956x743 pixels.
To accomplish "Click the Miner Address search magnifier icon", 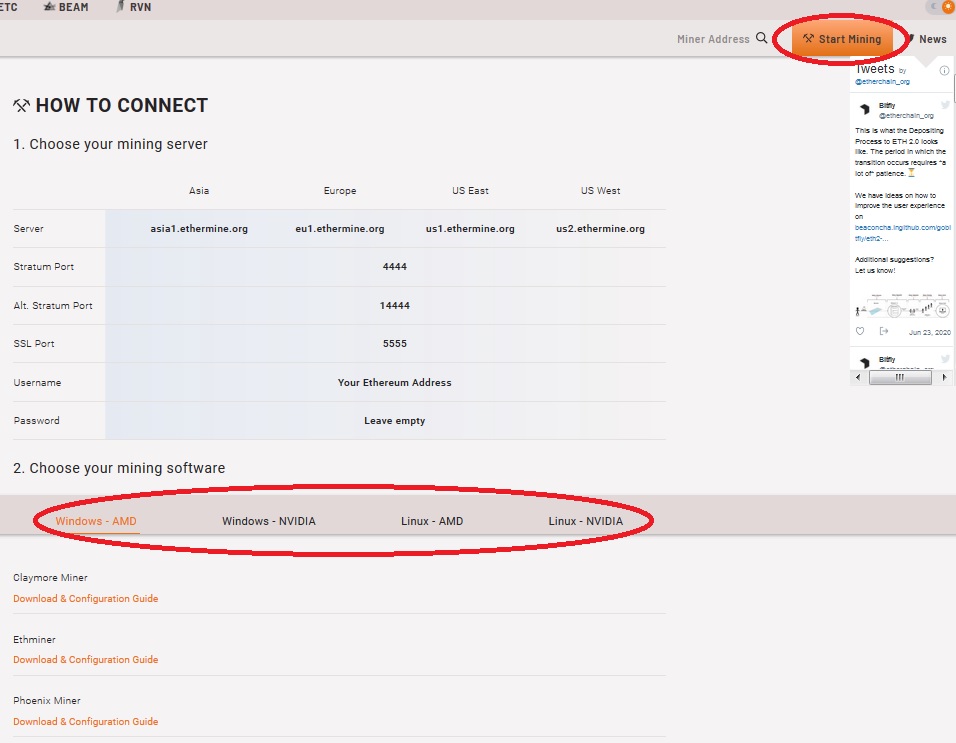I will tap(762, 39).
